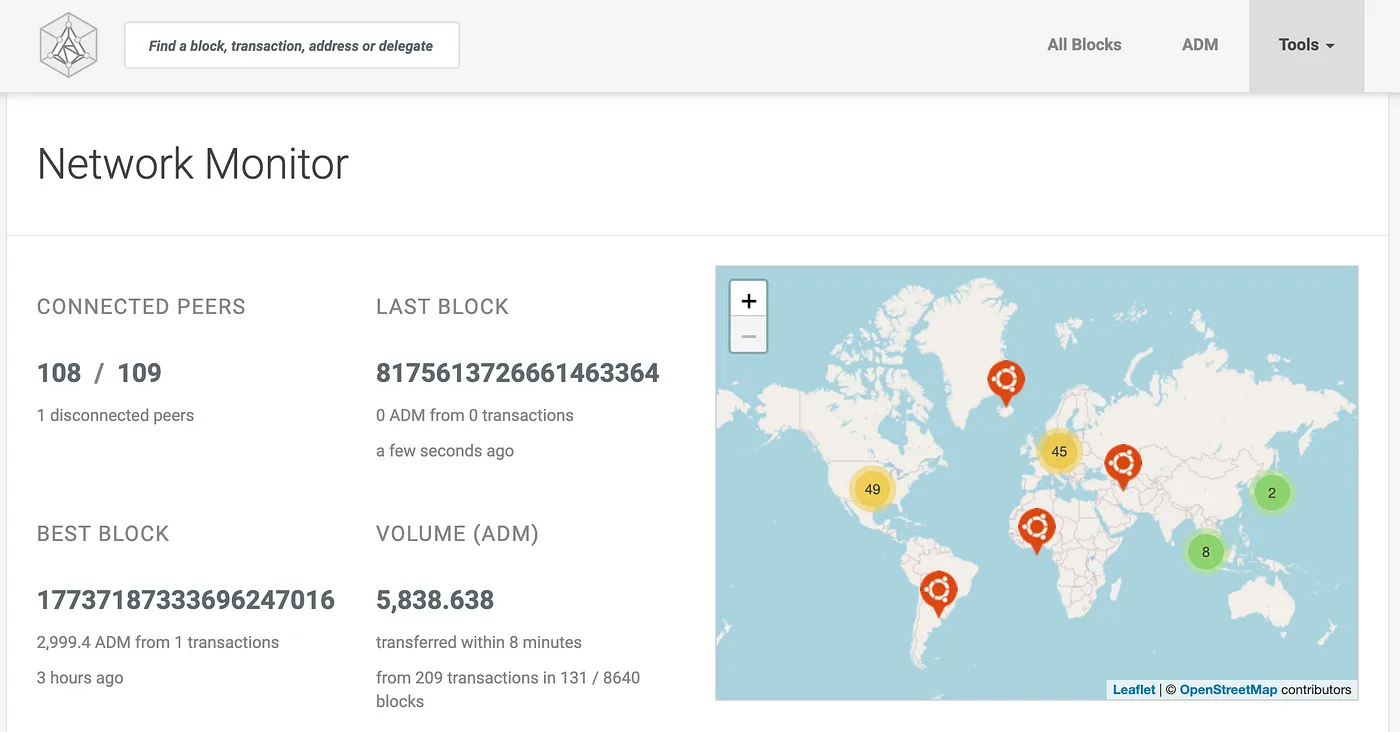The height and width of the screenshot is (732, 1400).
Task: Open the All Blocks page
Action: [1084, 45]
